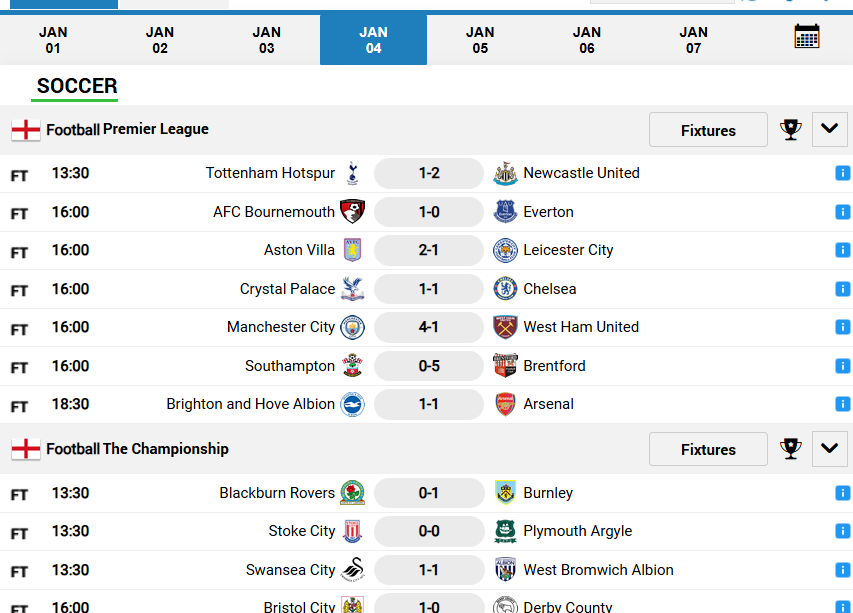
Task: Click info icon for Brighton vs Arsenal
Action: pos(842,404)
